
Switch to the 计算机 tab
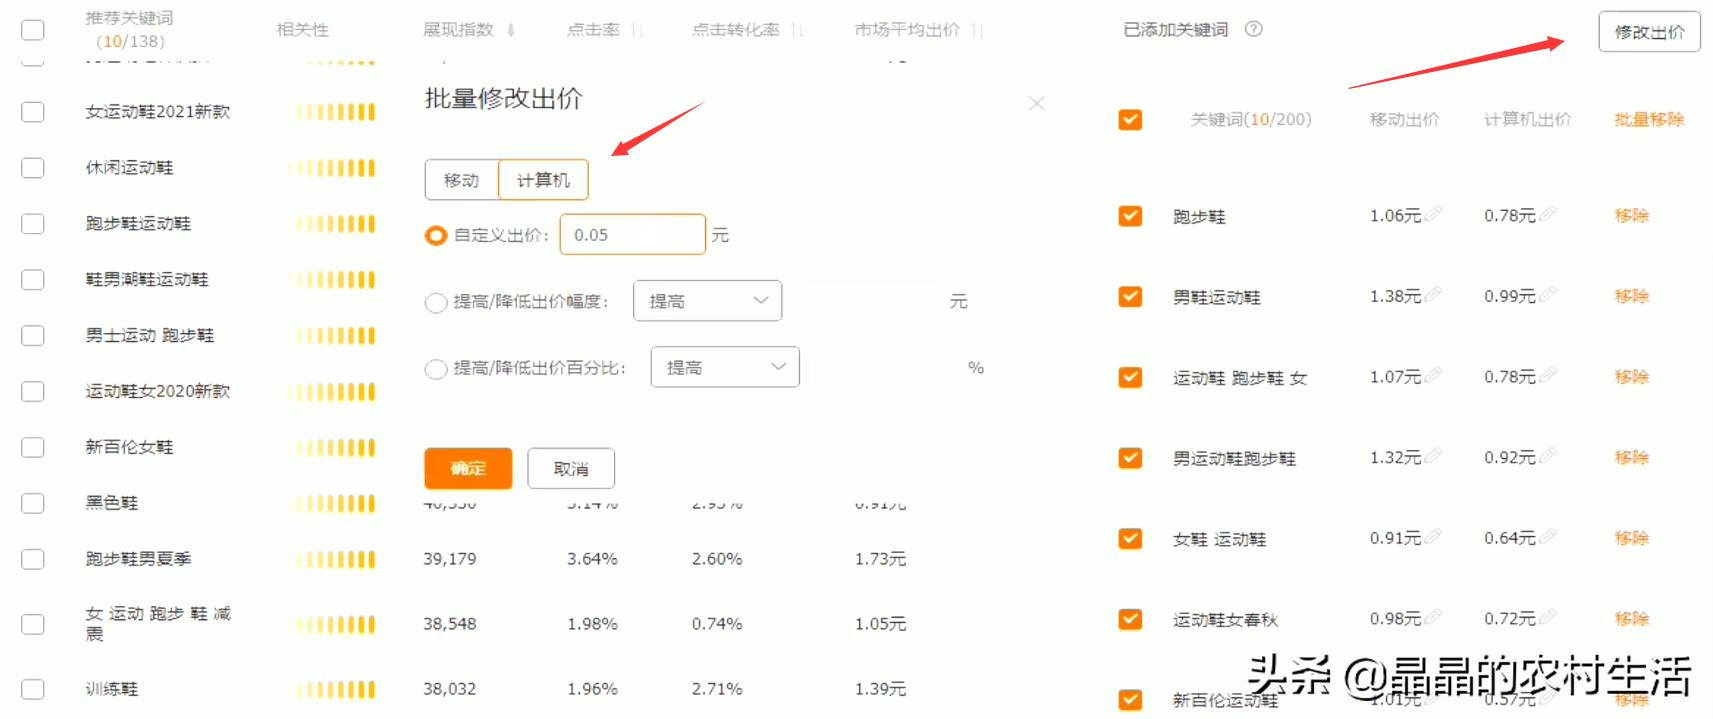point(543,180)
